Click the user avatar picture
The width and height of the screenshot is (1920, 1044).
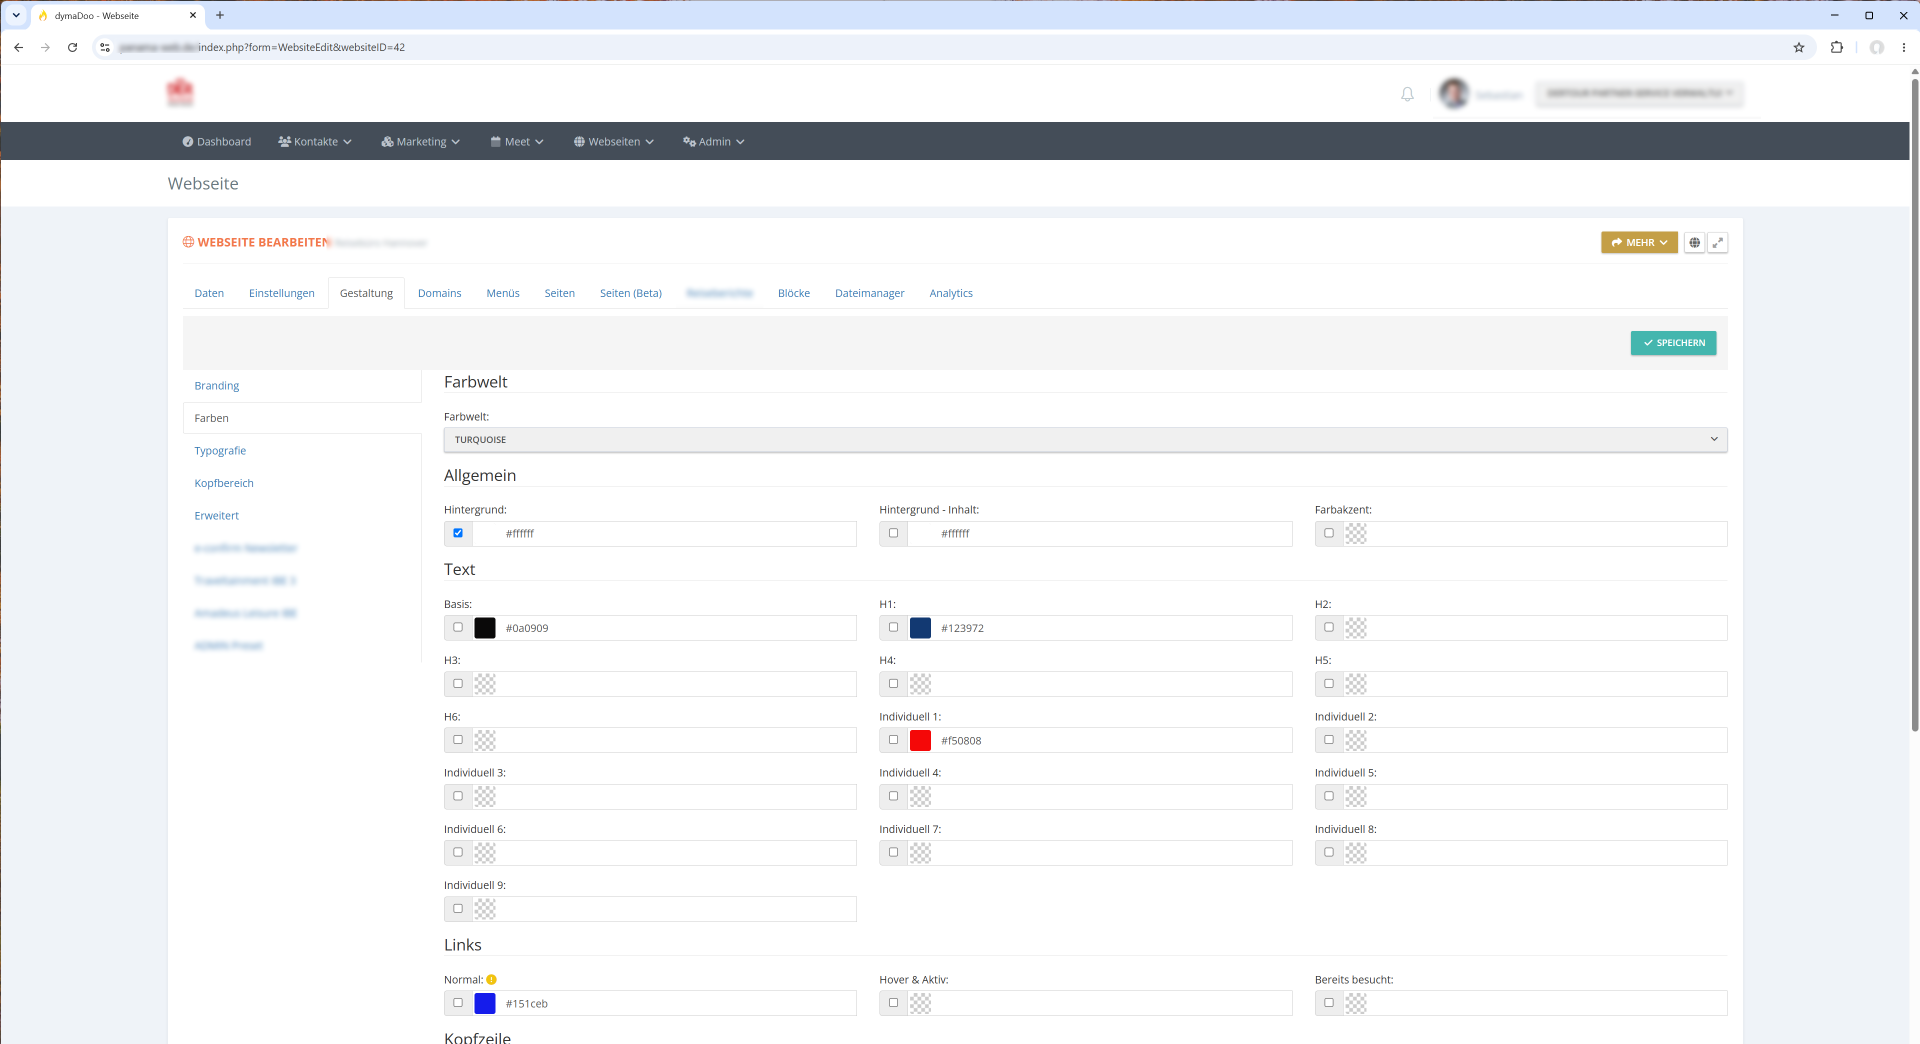(x=1453, y=93)
